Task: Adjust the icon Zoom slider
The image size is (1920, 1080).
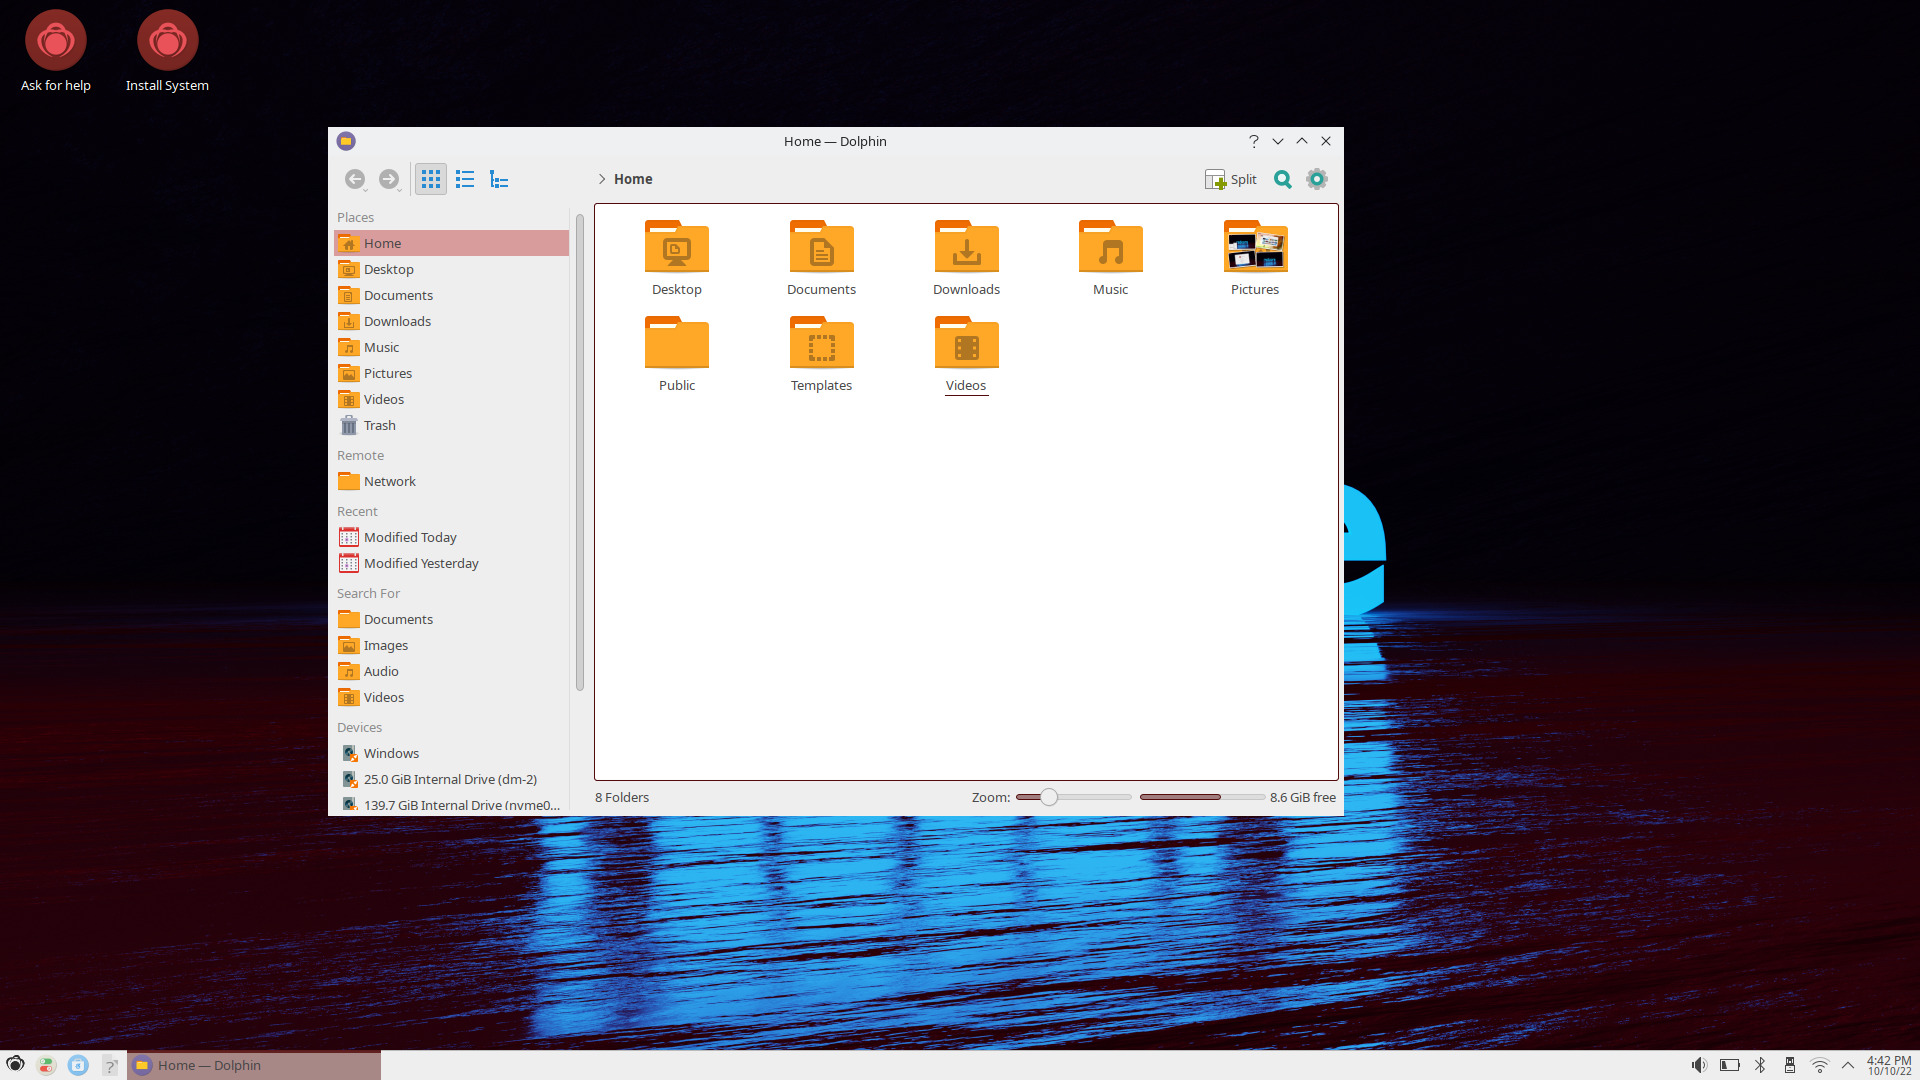Action: (1048, 797)
